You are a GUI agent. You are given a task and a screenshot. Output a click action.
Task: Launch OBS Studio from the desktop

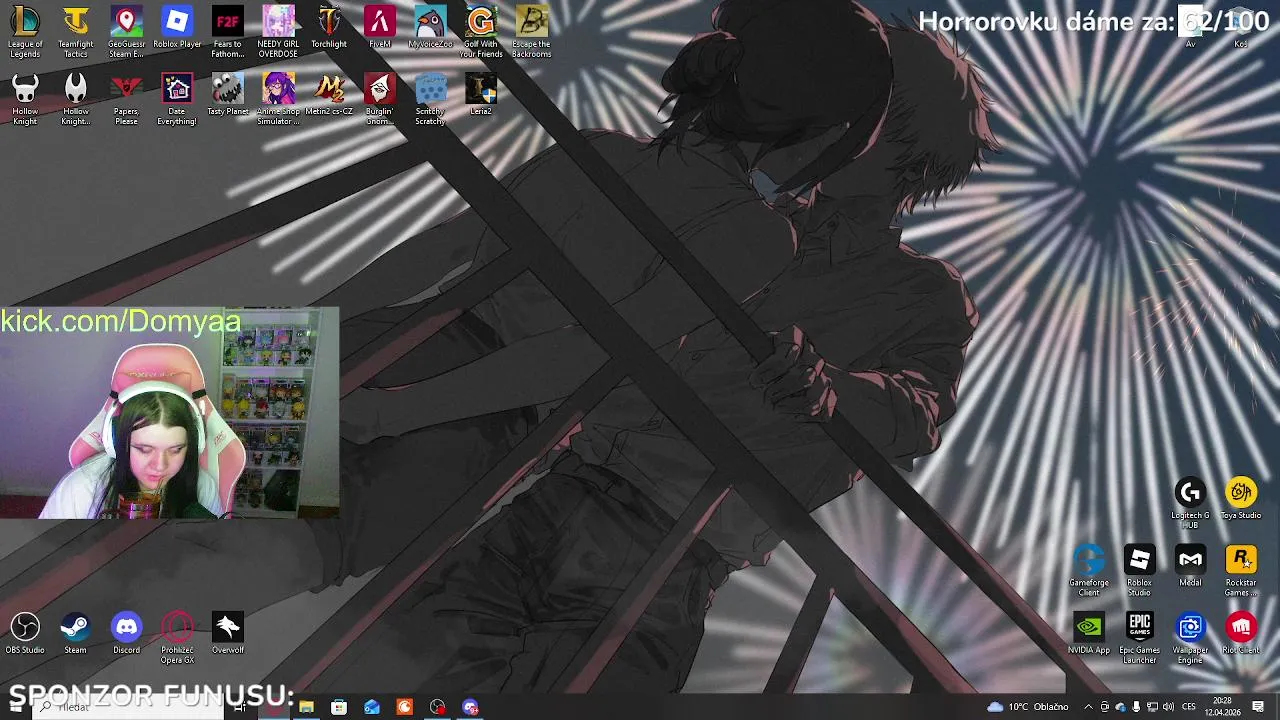(x=25, y=634)
